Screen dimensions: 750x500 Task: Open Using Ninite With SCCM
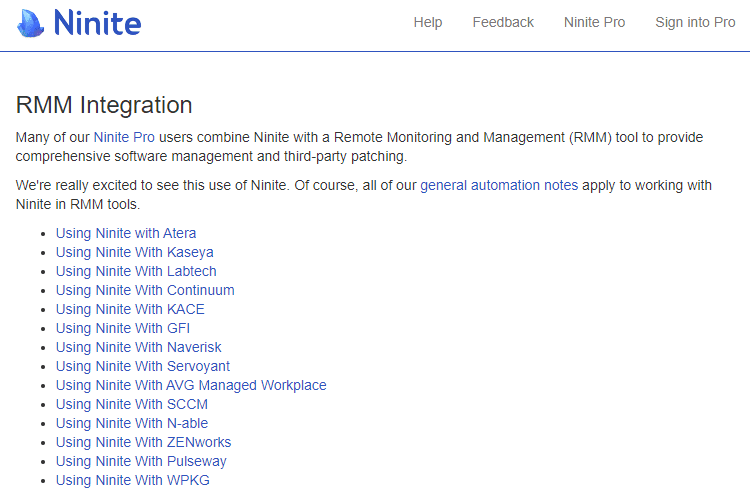click(x=132, y=404)
